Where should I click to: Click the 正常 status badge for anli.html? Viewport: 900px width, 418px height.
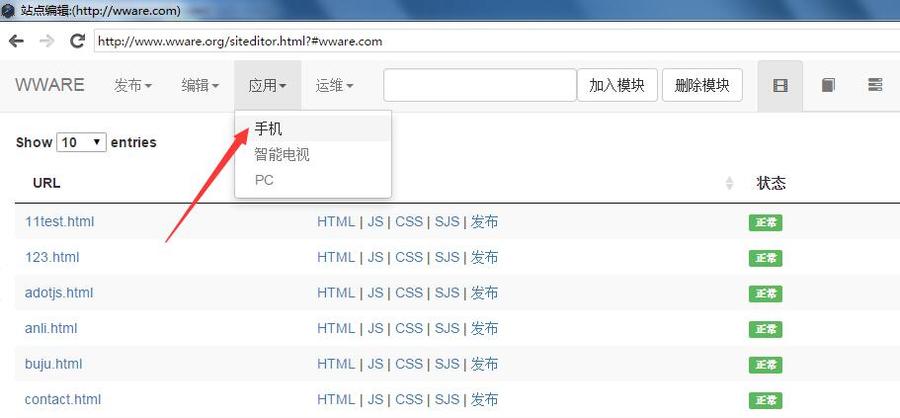tap(765, 330)
